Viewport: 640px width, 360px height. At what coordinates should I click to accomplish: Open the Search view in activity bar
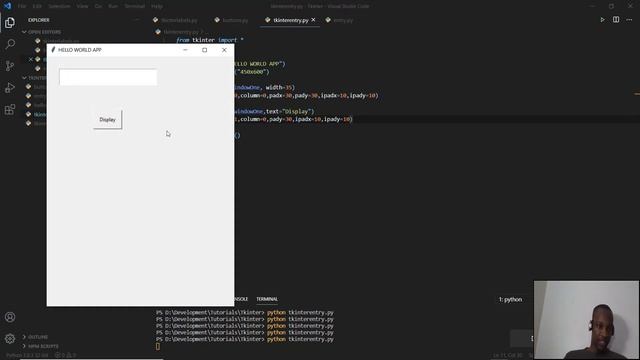coord(10,44)
